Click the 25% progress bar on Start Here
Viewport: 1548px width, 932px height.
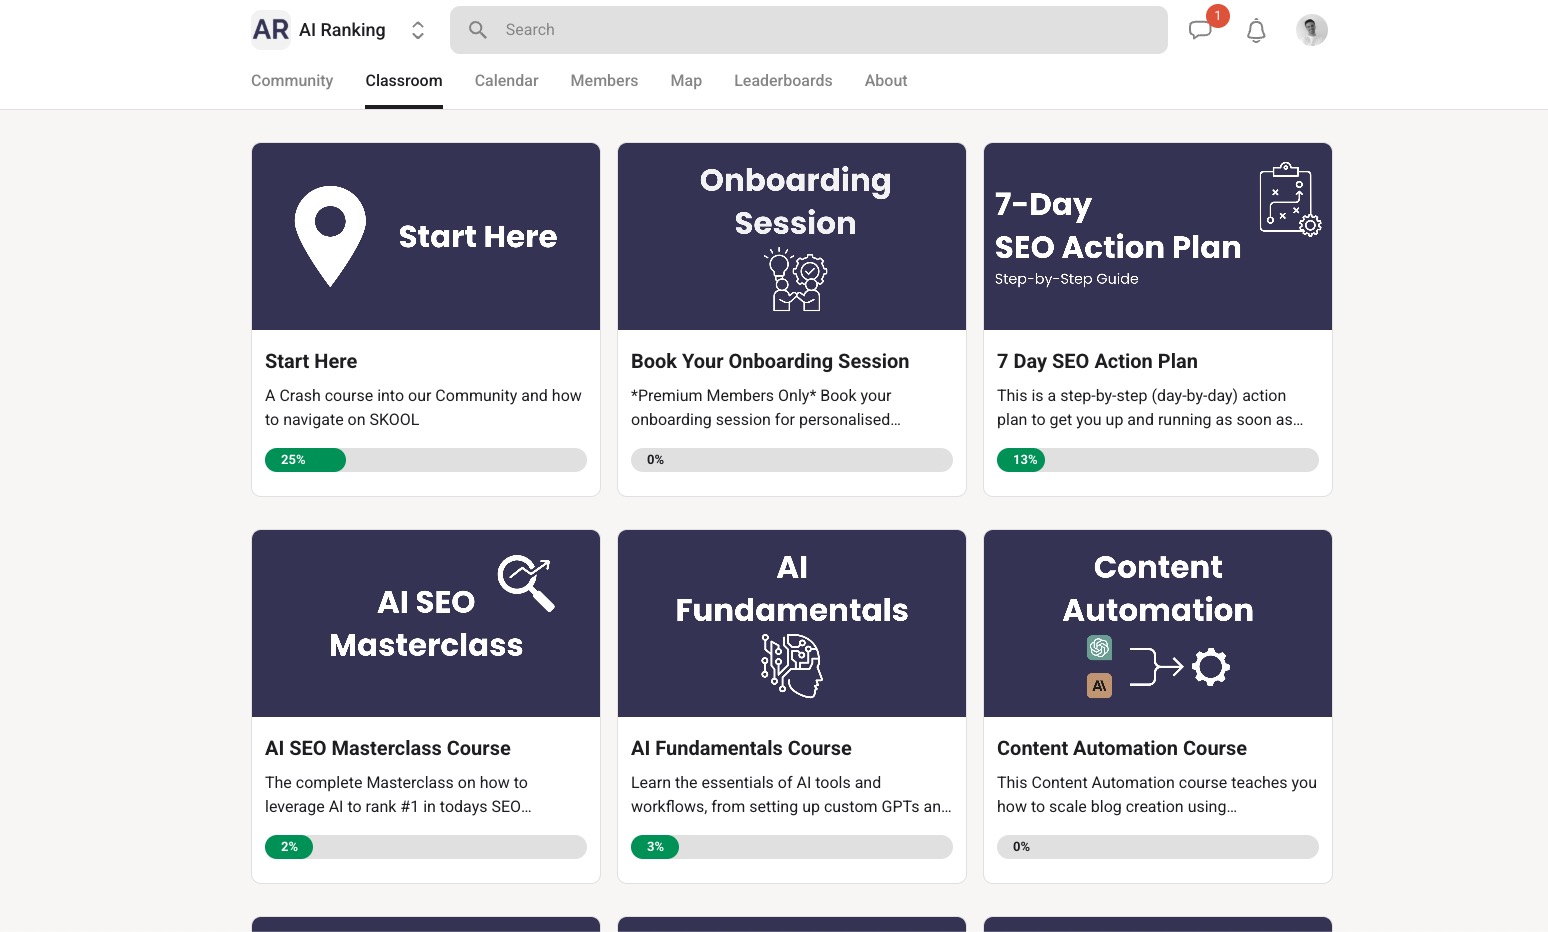pyautogui.click(x=305, y=459)
